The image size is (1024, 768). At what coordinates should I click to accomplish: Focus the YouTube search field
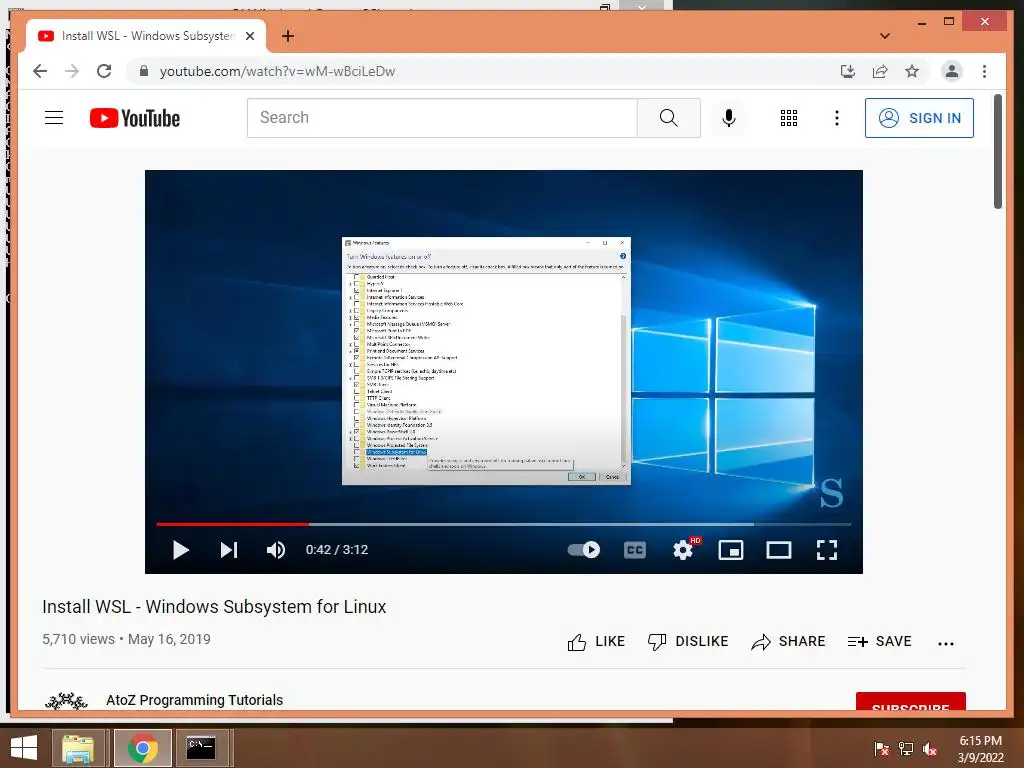tap(442, 118)
